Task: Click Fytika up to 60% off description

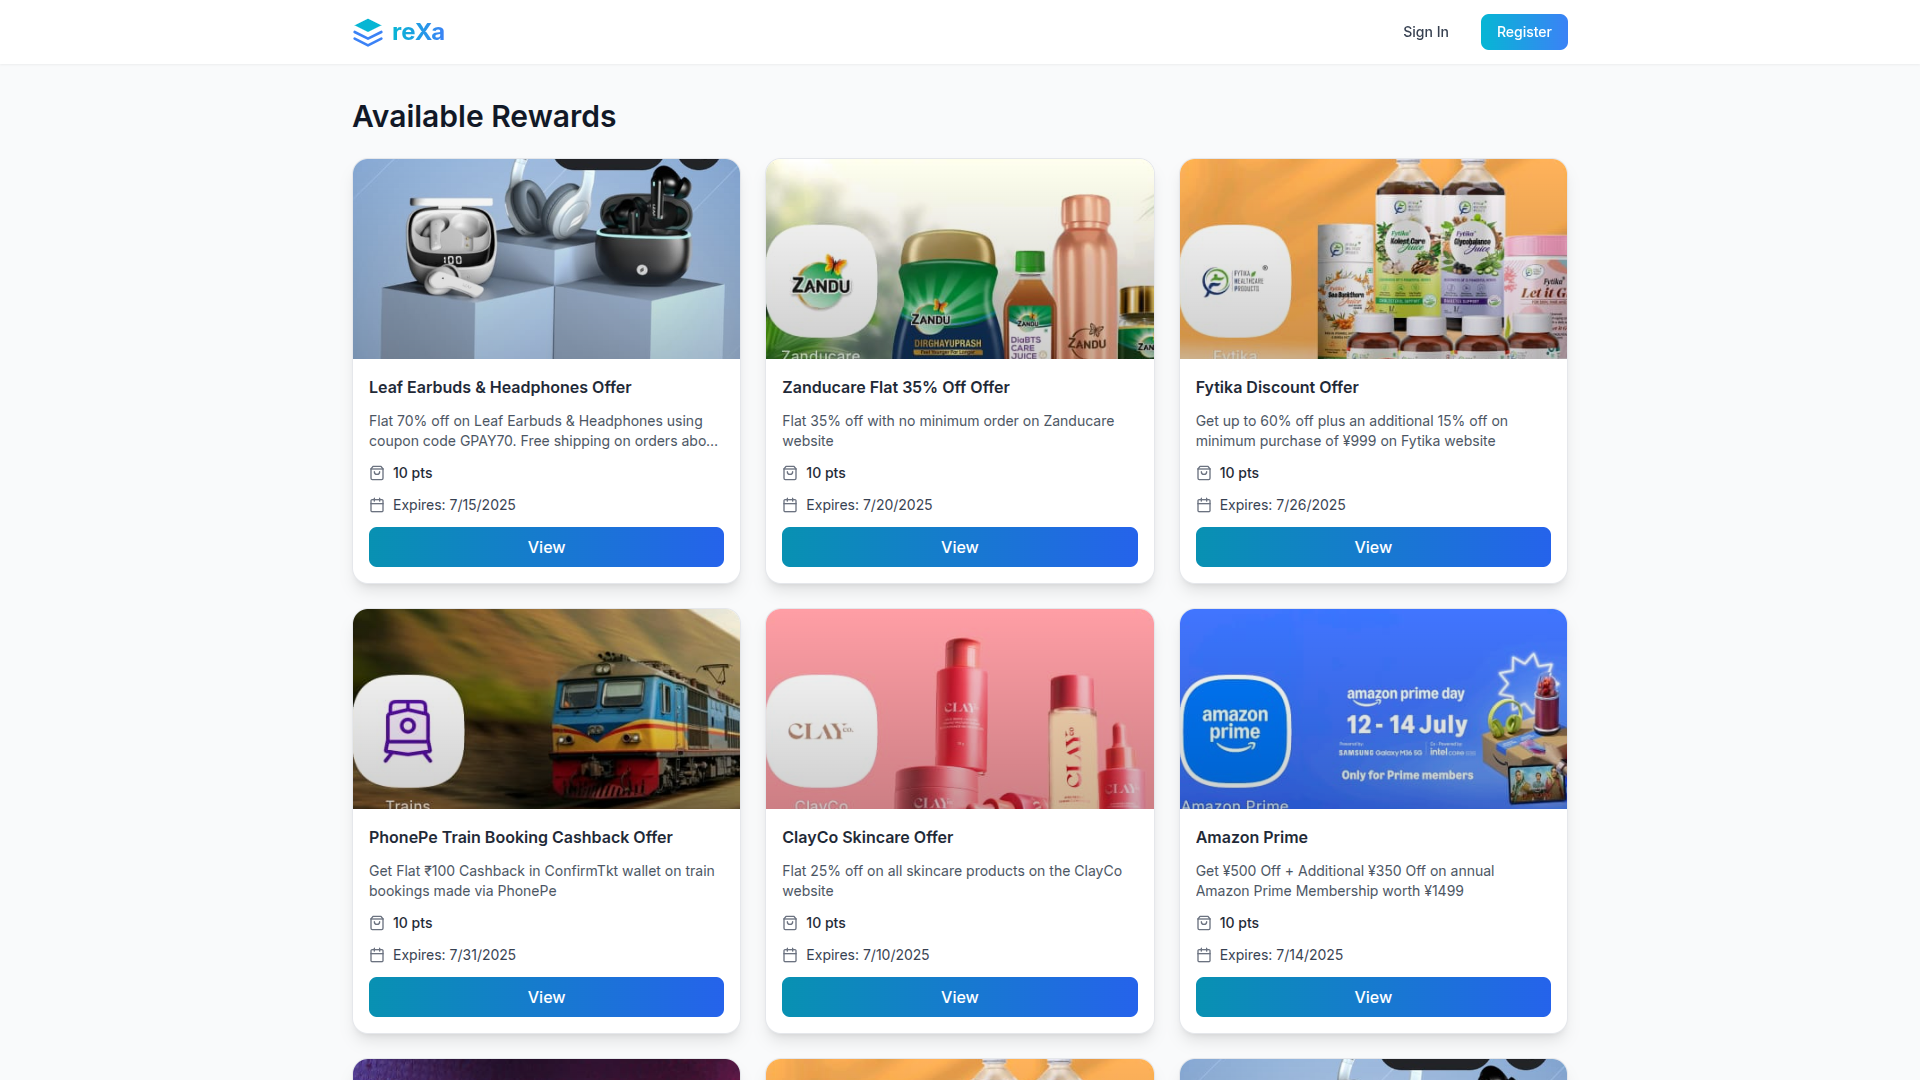Action: tap(1352, 431)
